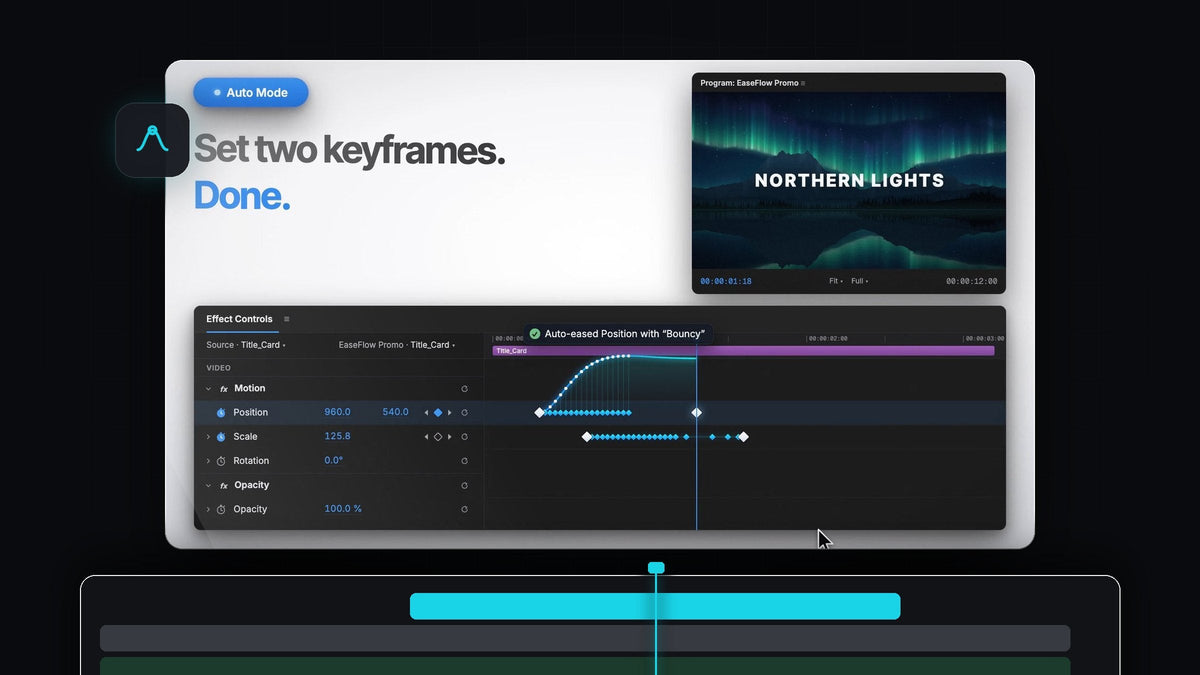Click the VIDEO section header
The image size is (1200, 675).
pos(218,368)
